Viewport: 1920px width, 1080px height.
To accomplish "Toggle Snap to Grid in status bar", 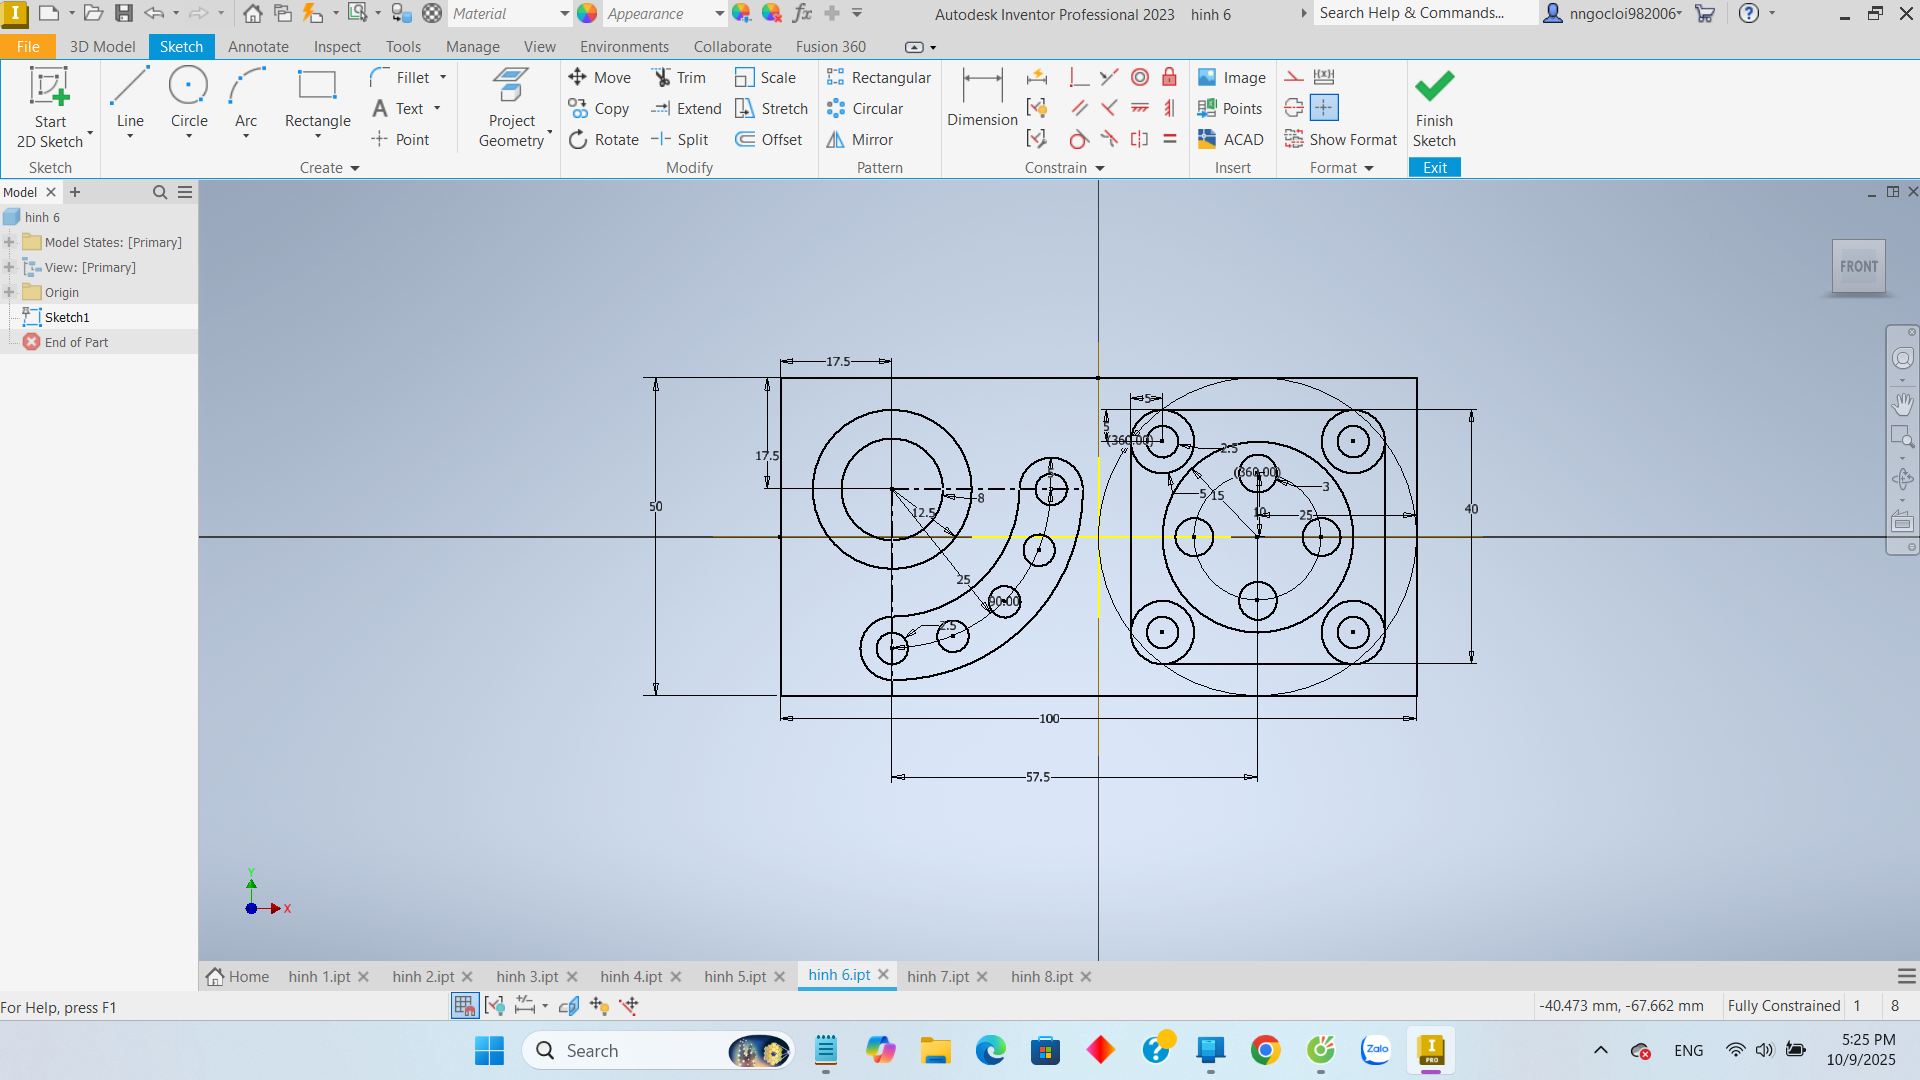I will click(x=464, y=1006).
